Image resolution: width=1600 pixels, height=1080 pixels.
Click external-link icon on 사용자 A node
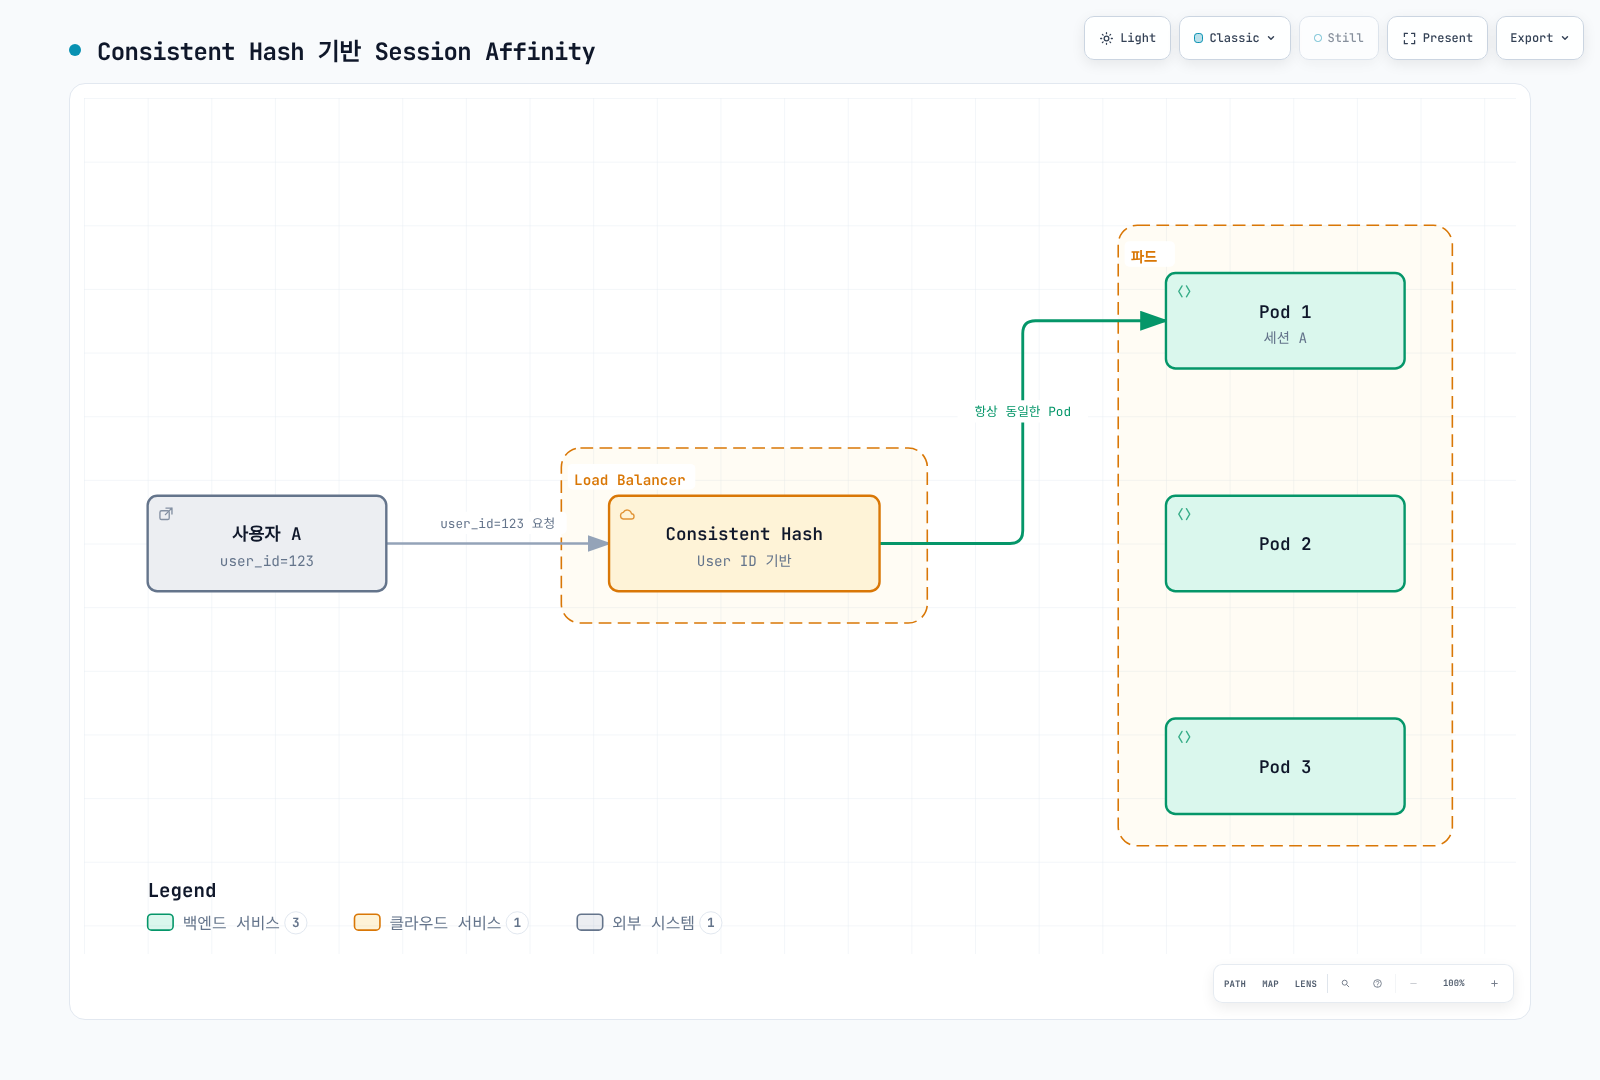tap(166, 514)
